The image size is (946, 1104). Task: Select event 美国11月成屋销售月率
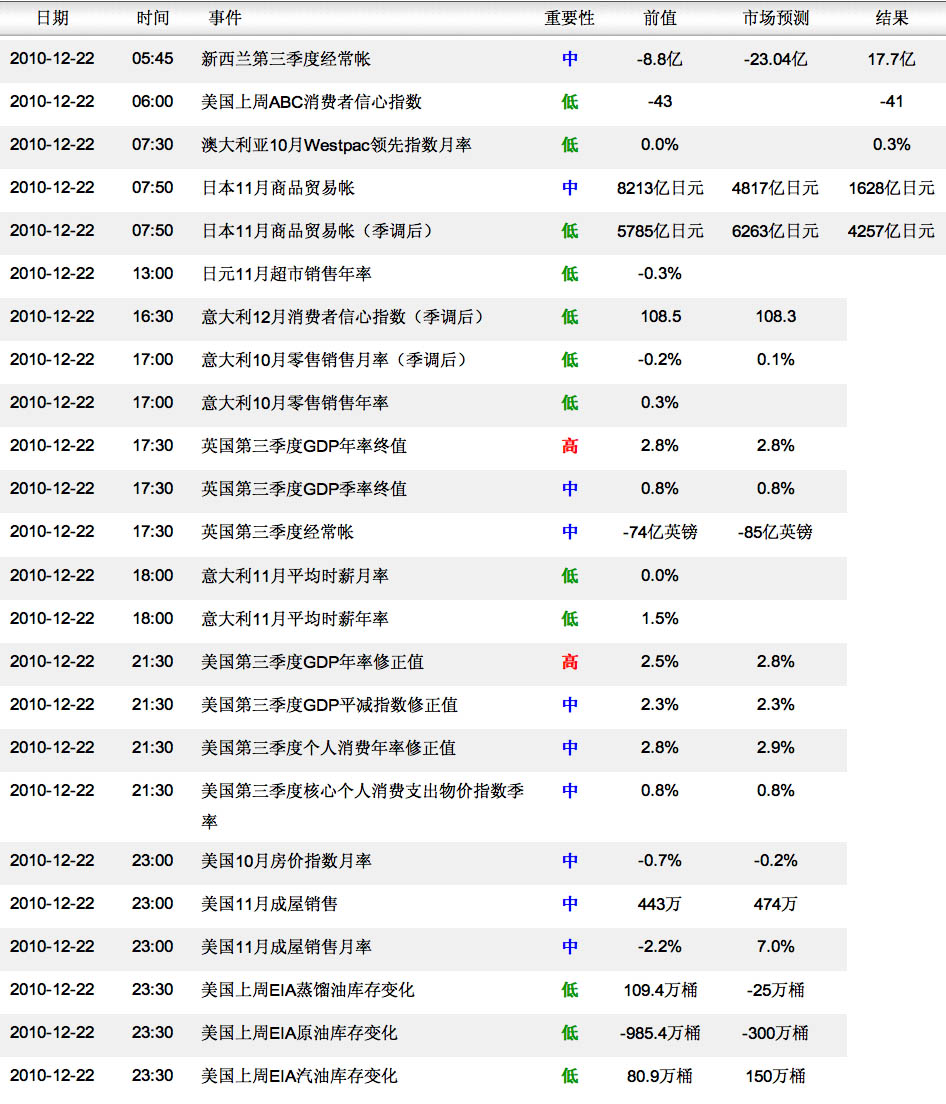pyautogui.click(x=286, y=947)
